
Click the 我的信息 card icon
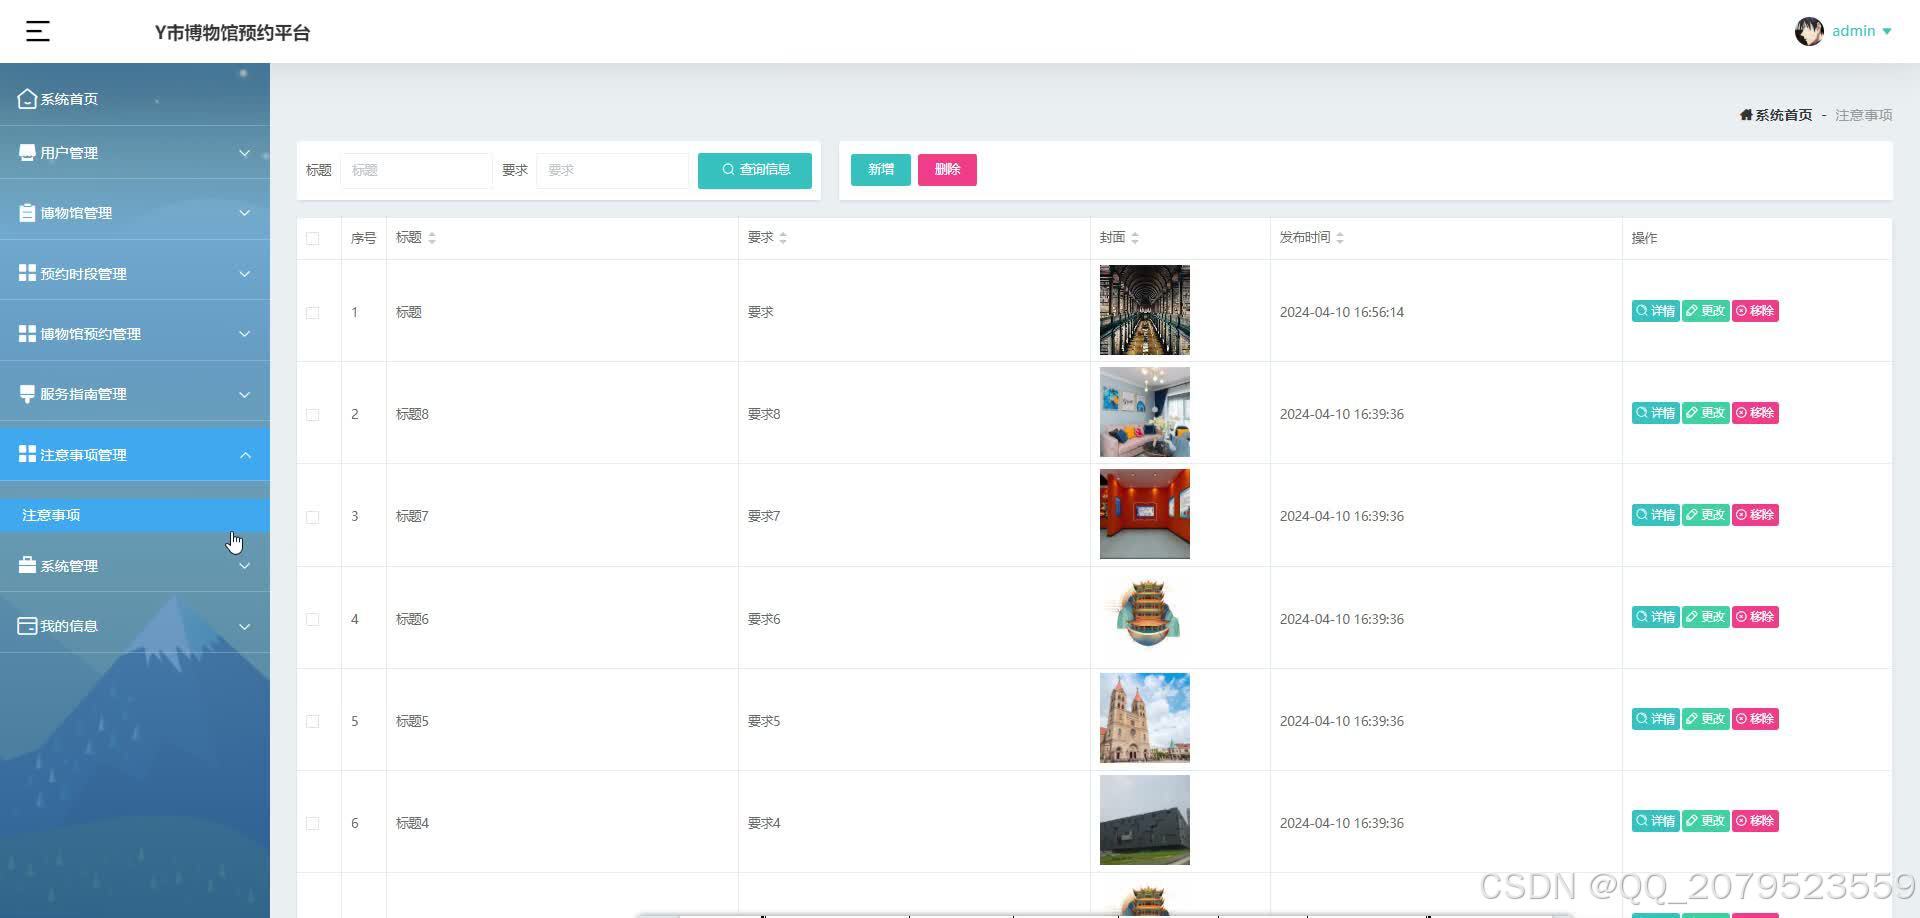click(27, 626)
